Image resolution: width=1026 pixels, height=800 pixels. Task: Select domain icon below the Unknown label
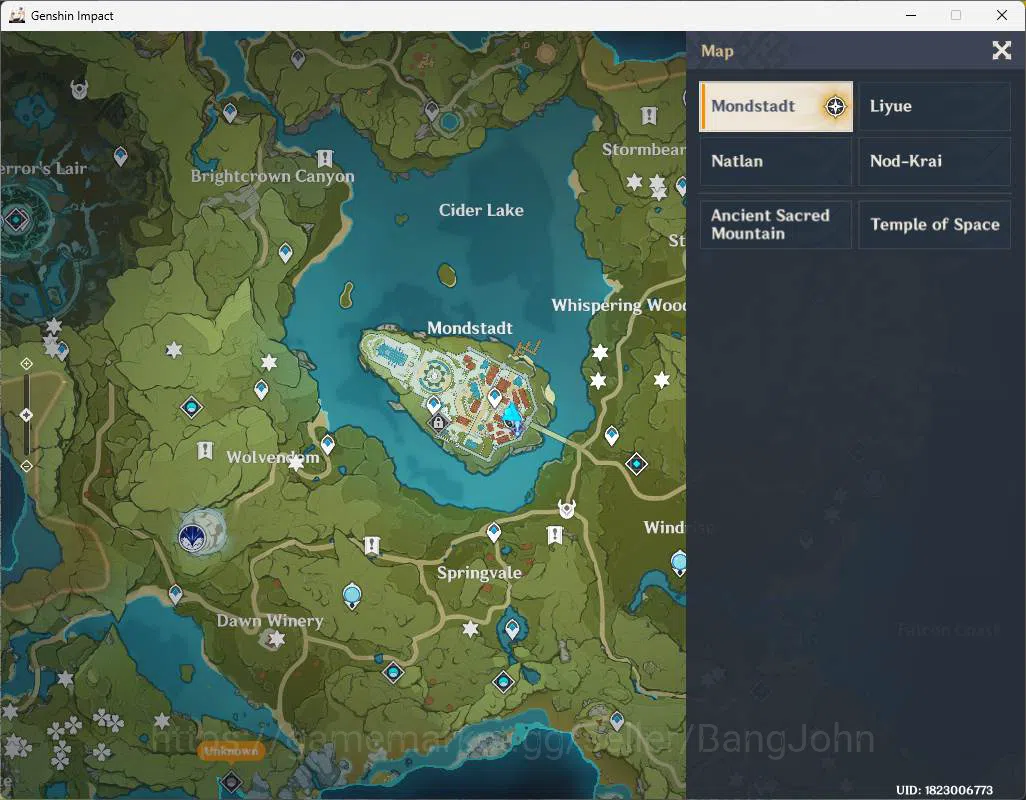(231, 781)
